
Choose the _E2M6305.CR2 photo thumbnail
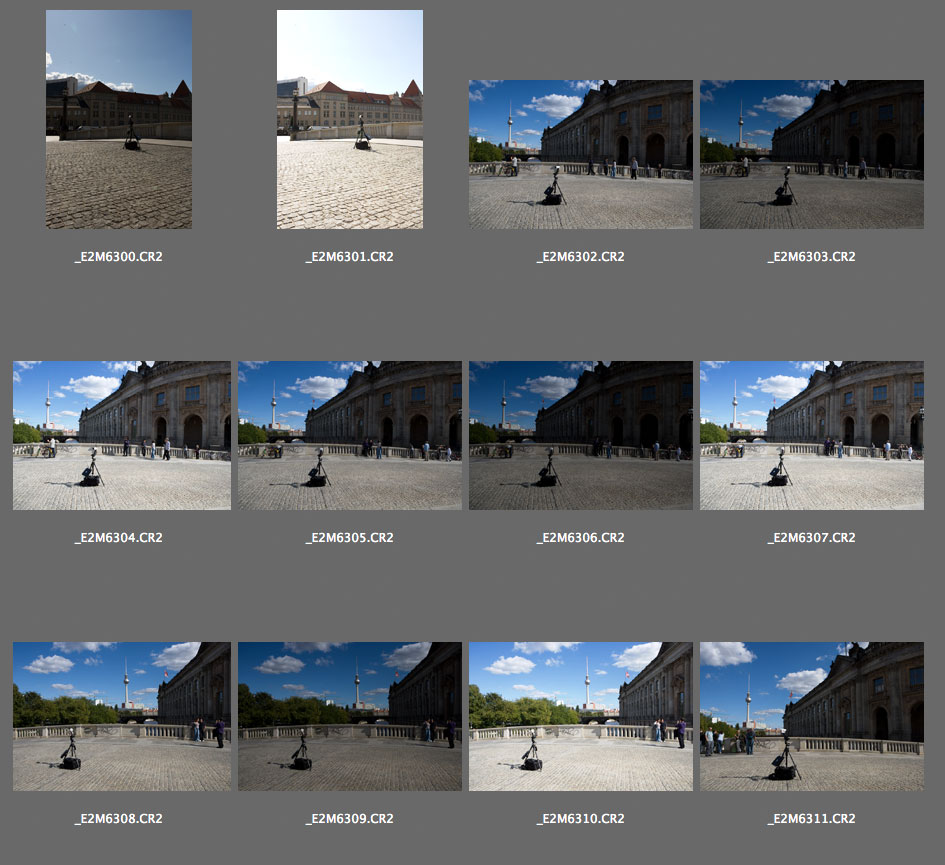[x=349, y=435]
